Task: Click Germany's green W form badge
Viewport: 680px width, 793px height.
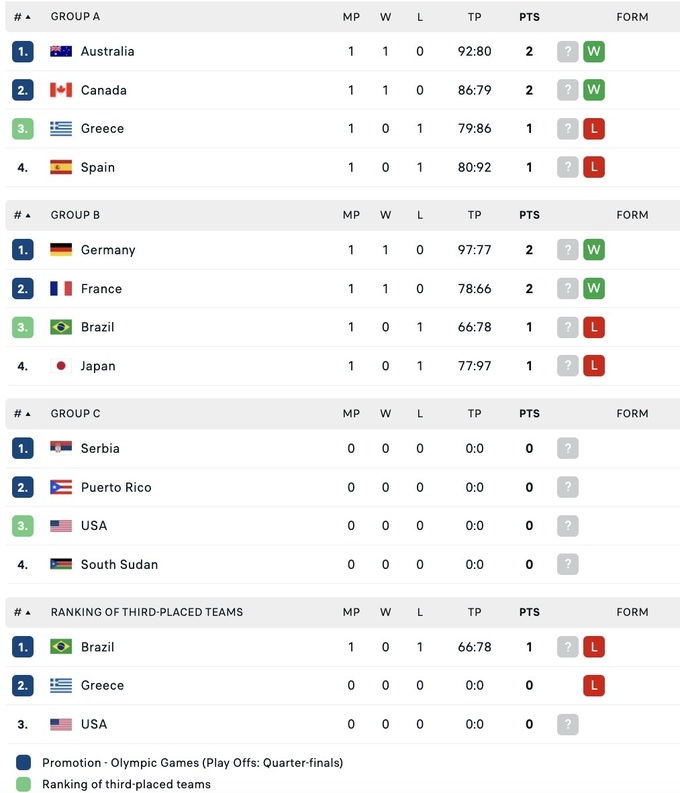Action: point(594,250)
